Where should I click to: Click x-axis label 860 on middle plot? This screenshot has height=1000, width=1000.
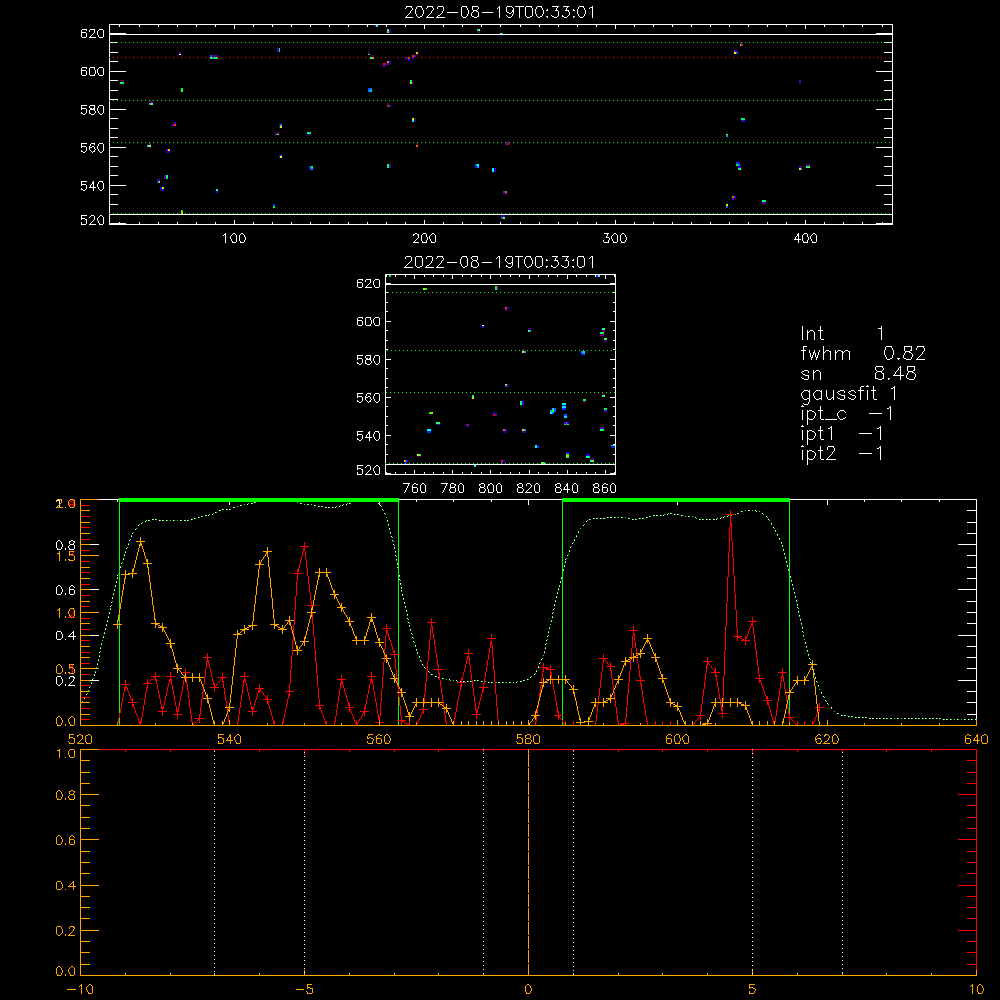[x=605, y=489]
